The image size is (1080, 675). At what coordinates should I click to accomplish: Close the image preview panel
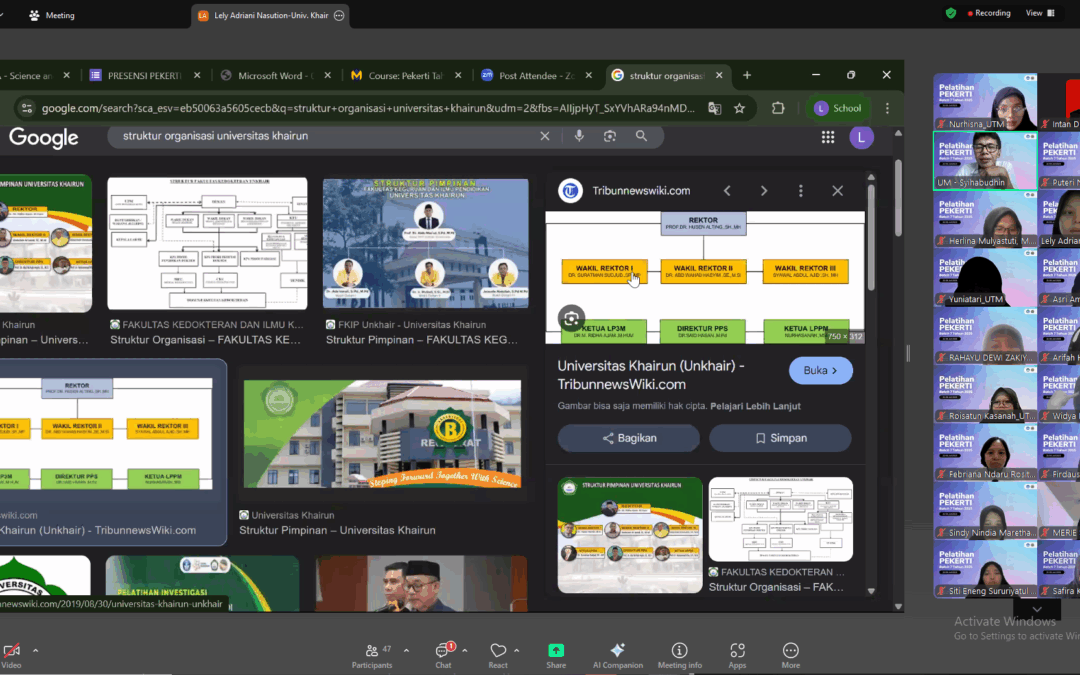tap(838, 191)
